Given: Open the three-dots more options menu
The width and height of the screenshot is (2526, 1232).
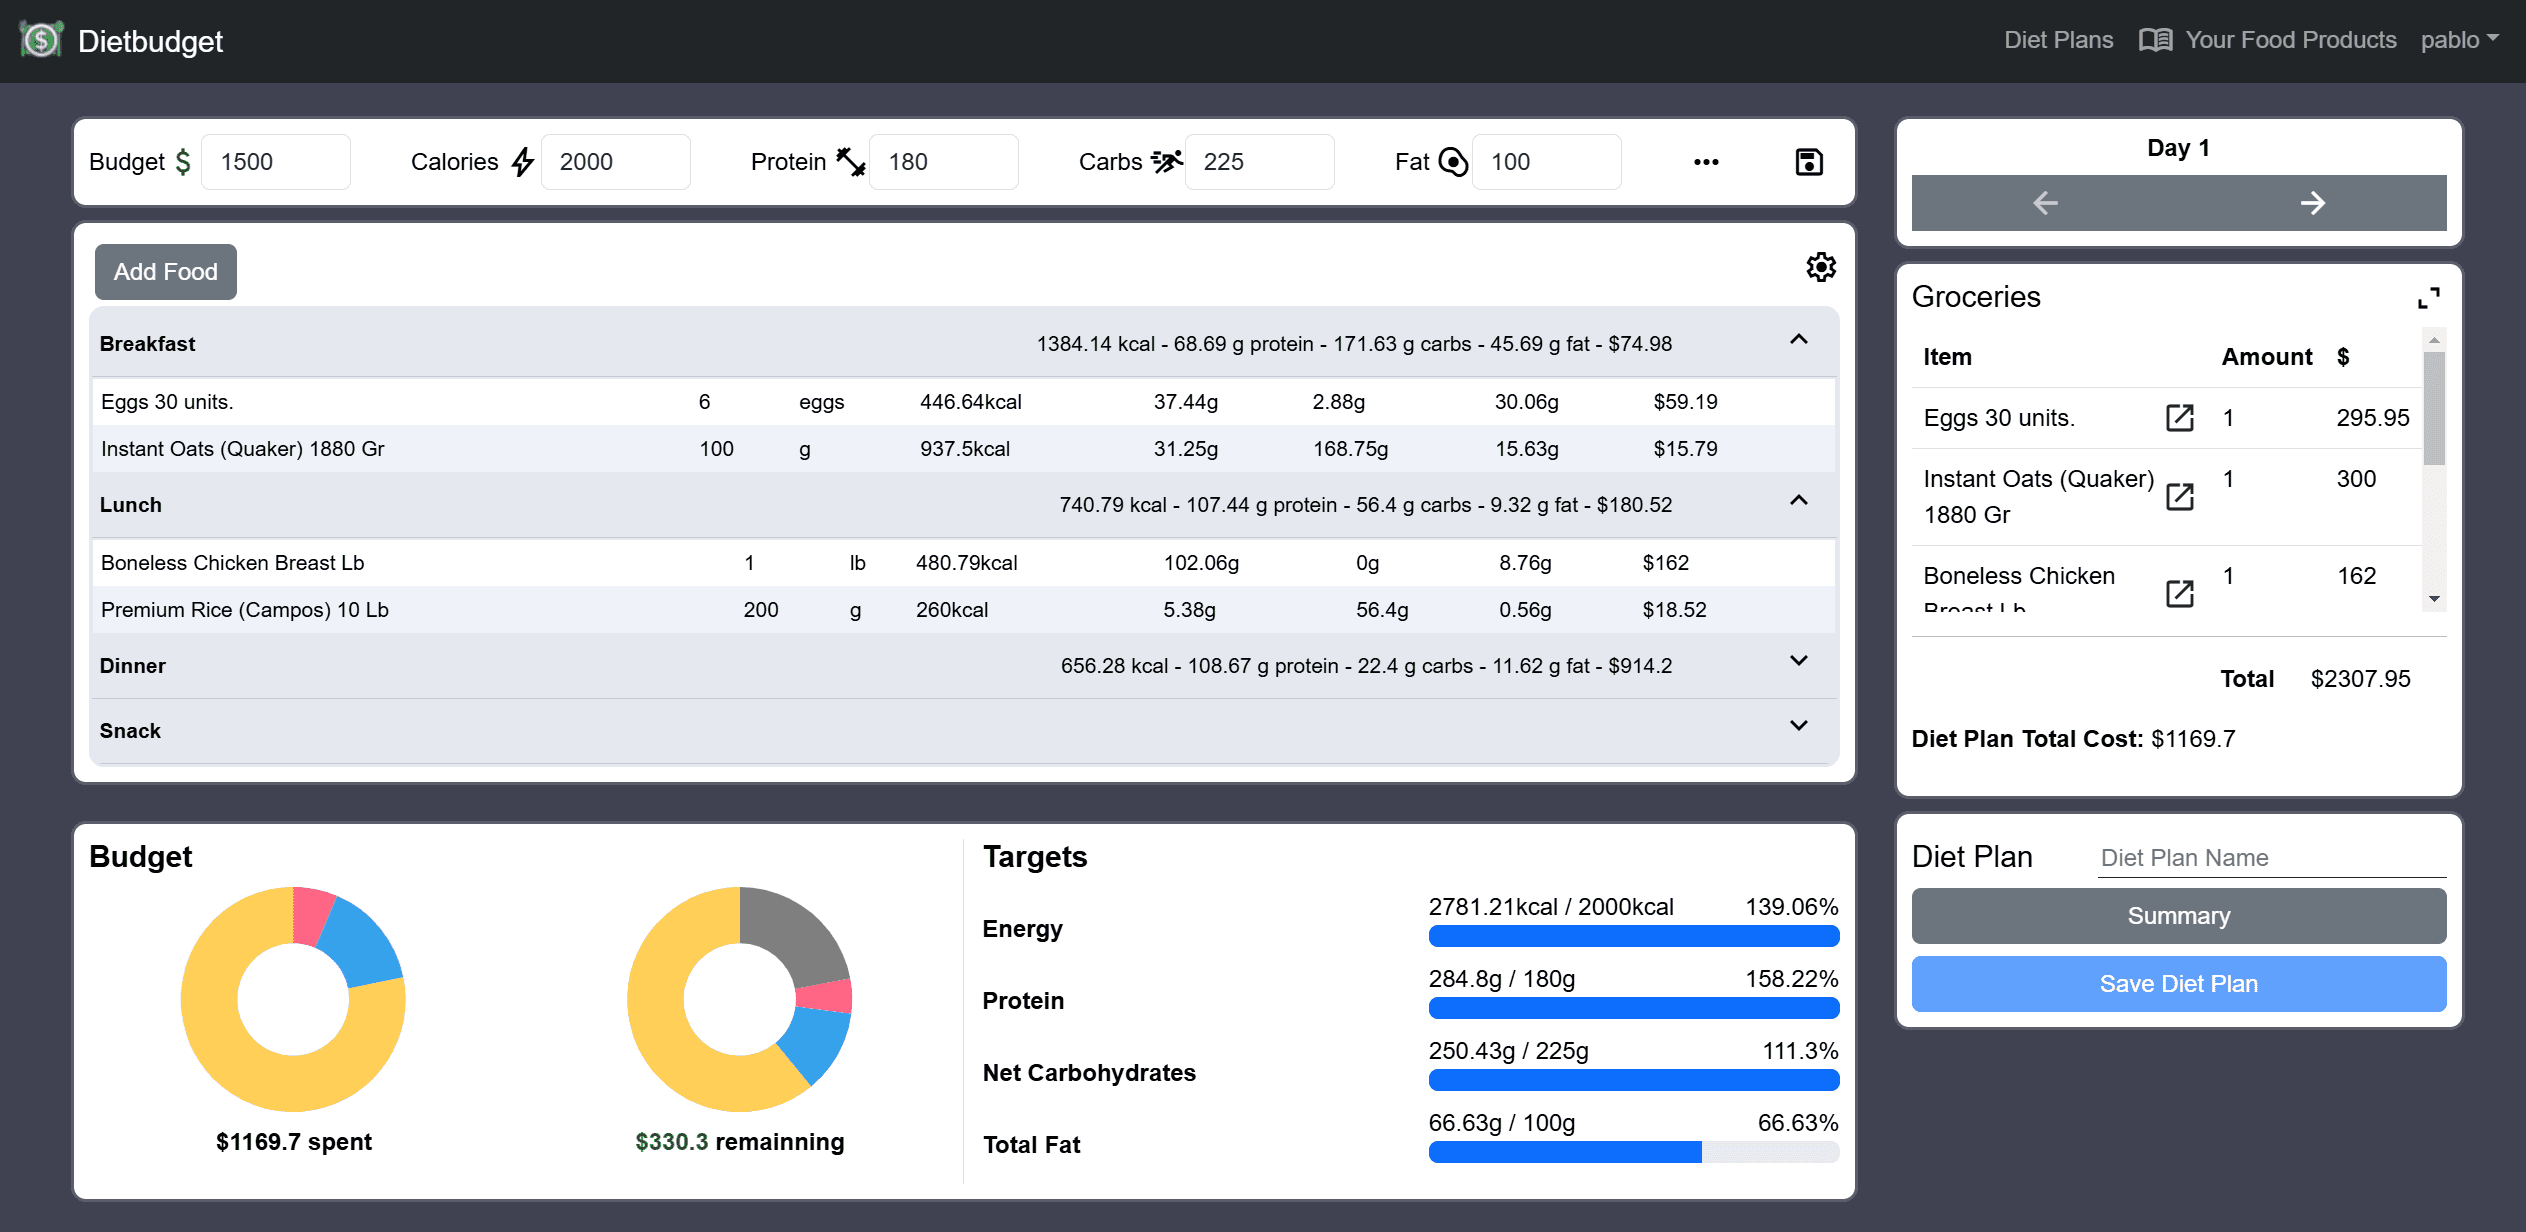Looking at the screenshot, I should tap(1706, 162).
